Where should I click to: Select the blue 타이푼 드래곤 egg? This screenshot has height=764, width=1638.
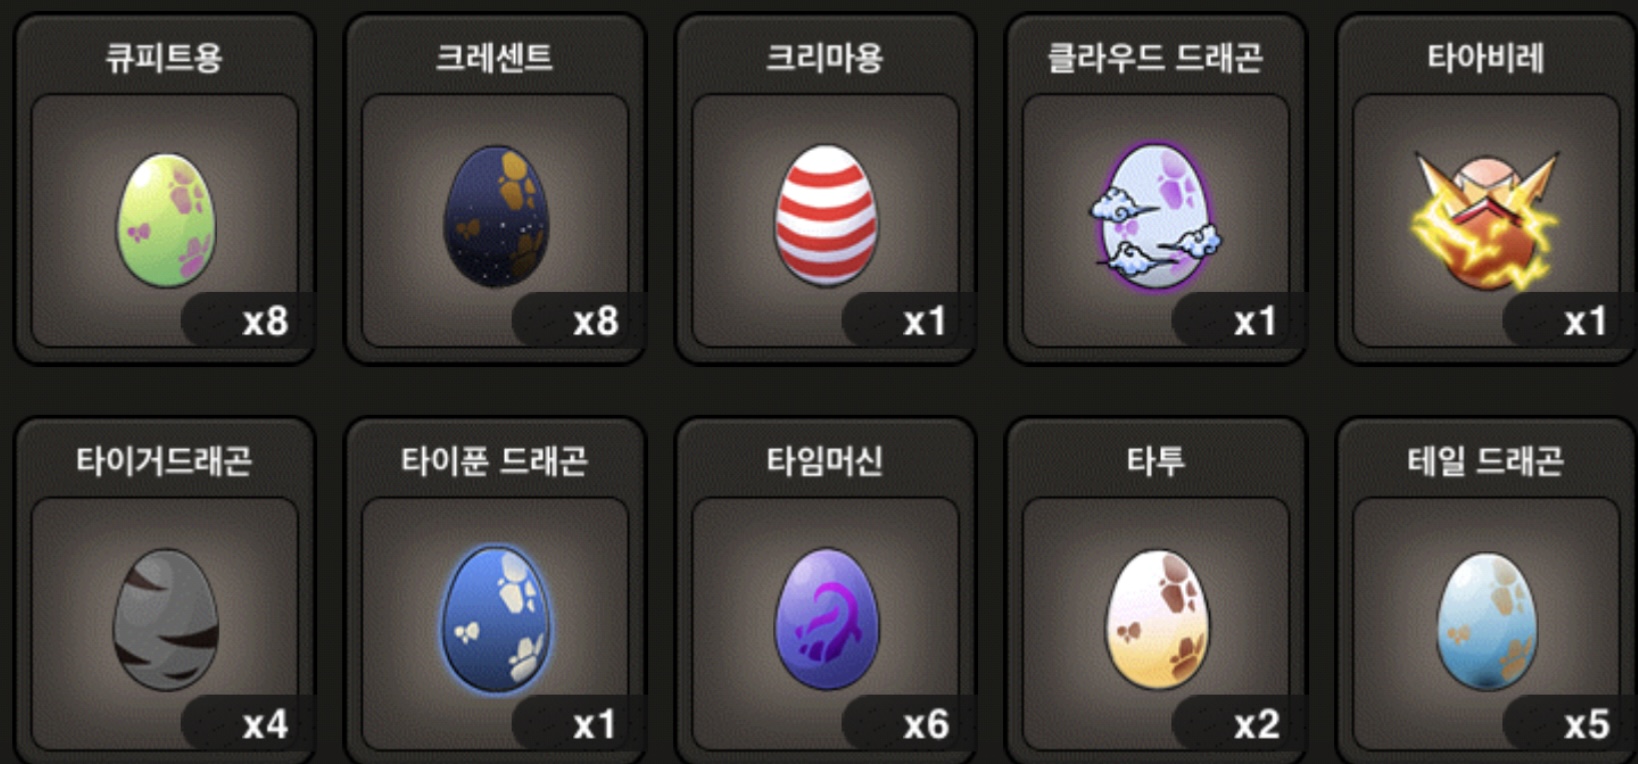(496, 619)
